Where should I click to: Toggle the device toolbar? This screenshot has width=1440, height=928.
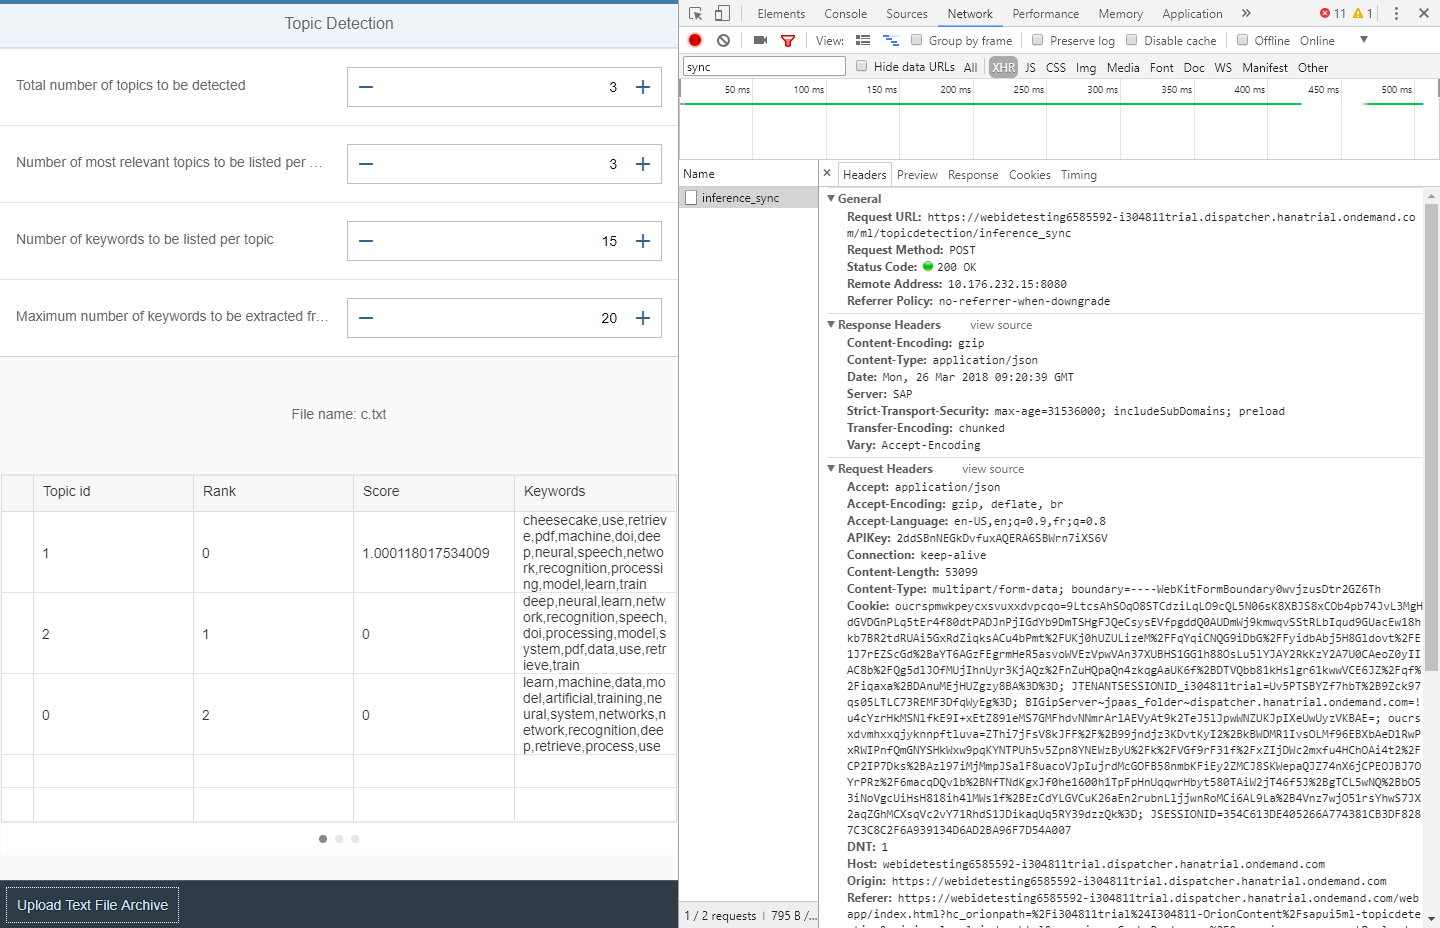coord(722,13)
